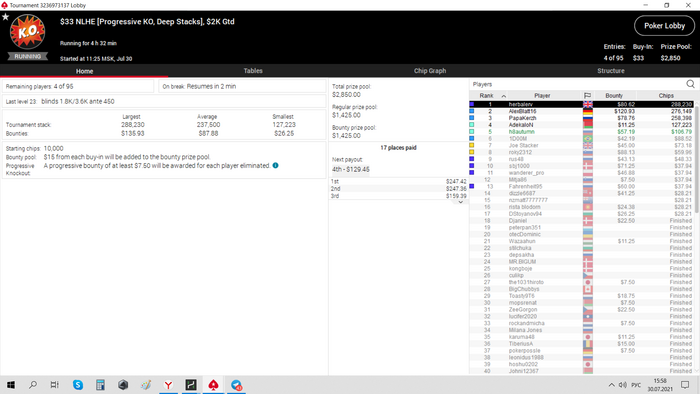Click the K.O. tournament logo
The width and height of the screenshot is (700, 394).
point(28,32)
